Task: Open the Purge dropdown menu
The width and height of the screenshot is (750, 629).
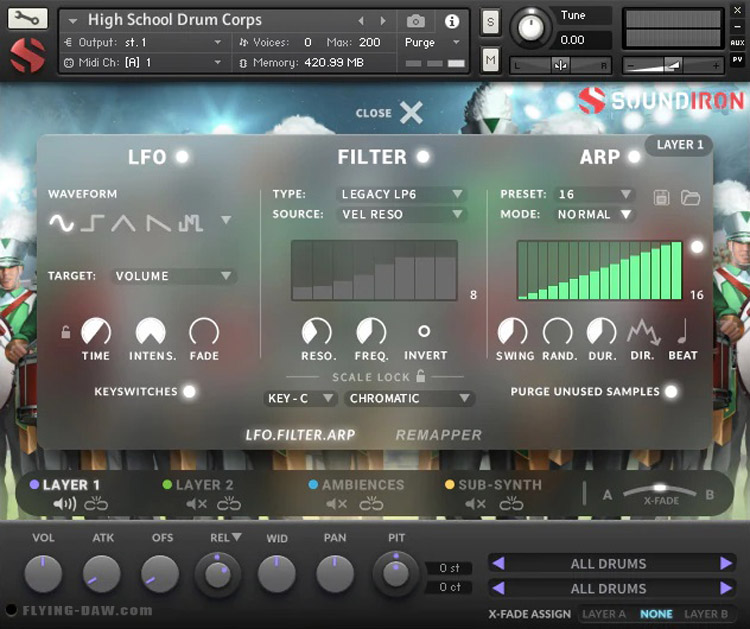Action: point(432,43)
